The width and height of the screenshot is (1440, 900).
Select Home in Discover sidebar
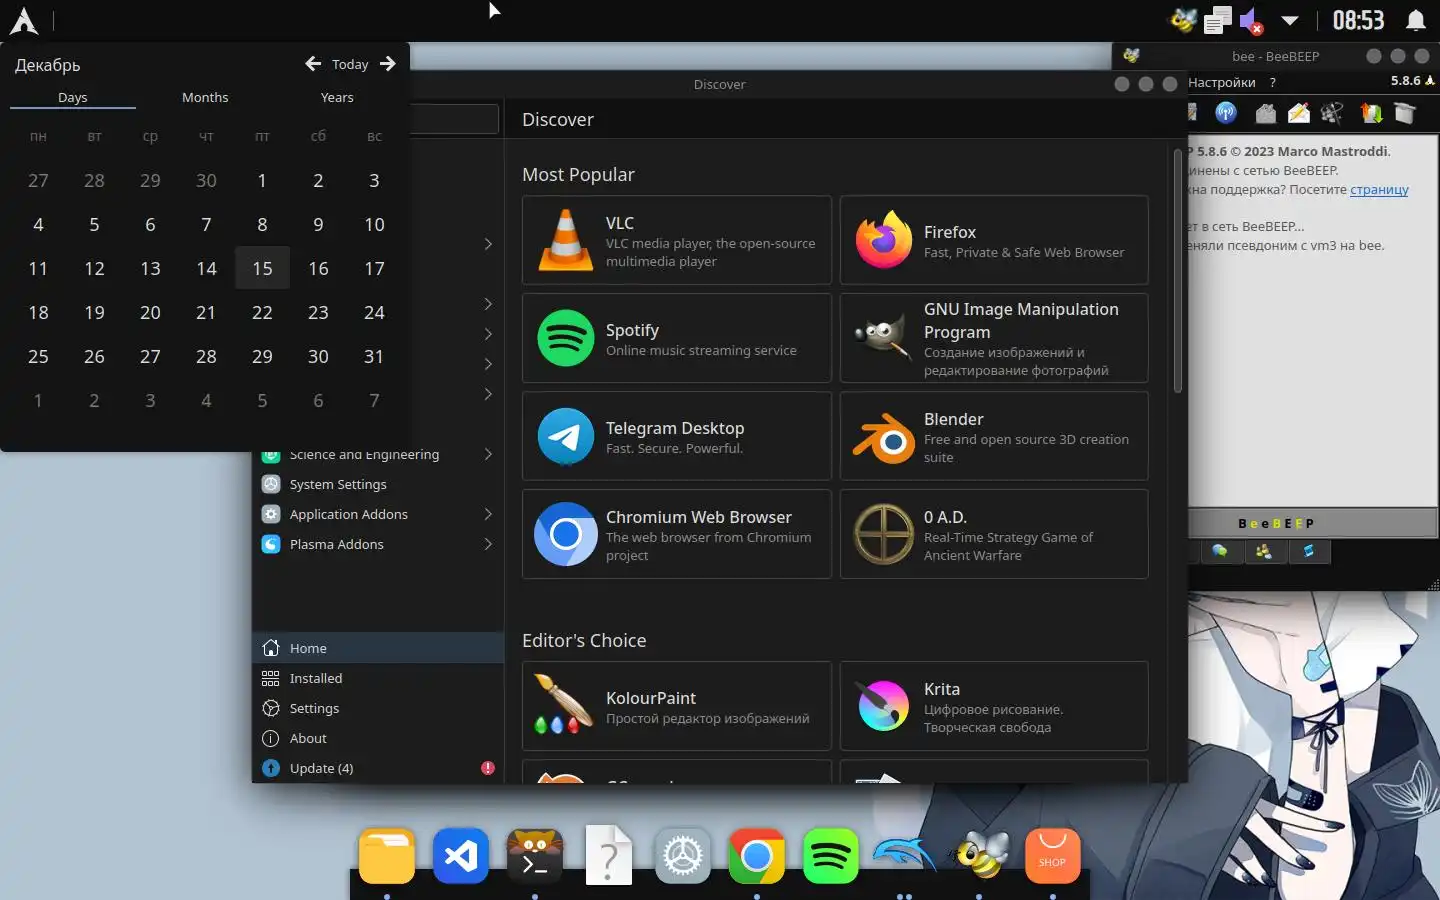[378, 648]
